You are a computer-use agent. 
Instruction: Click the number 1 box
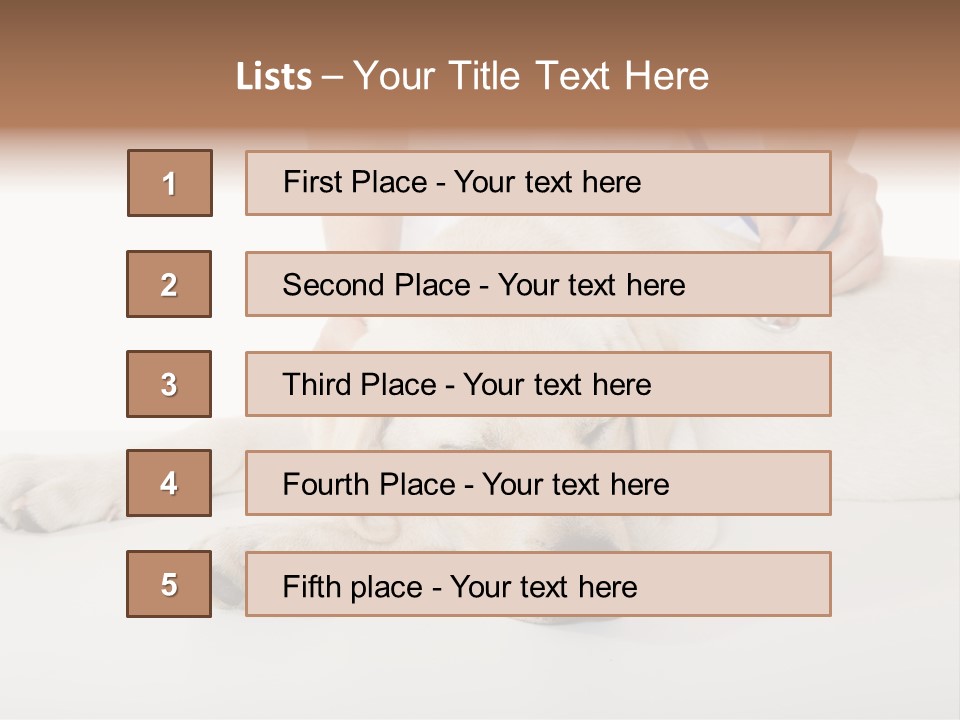pos(170,183)
